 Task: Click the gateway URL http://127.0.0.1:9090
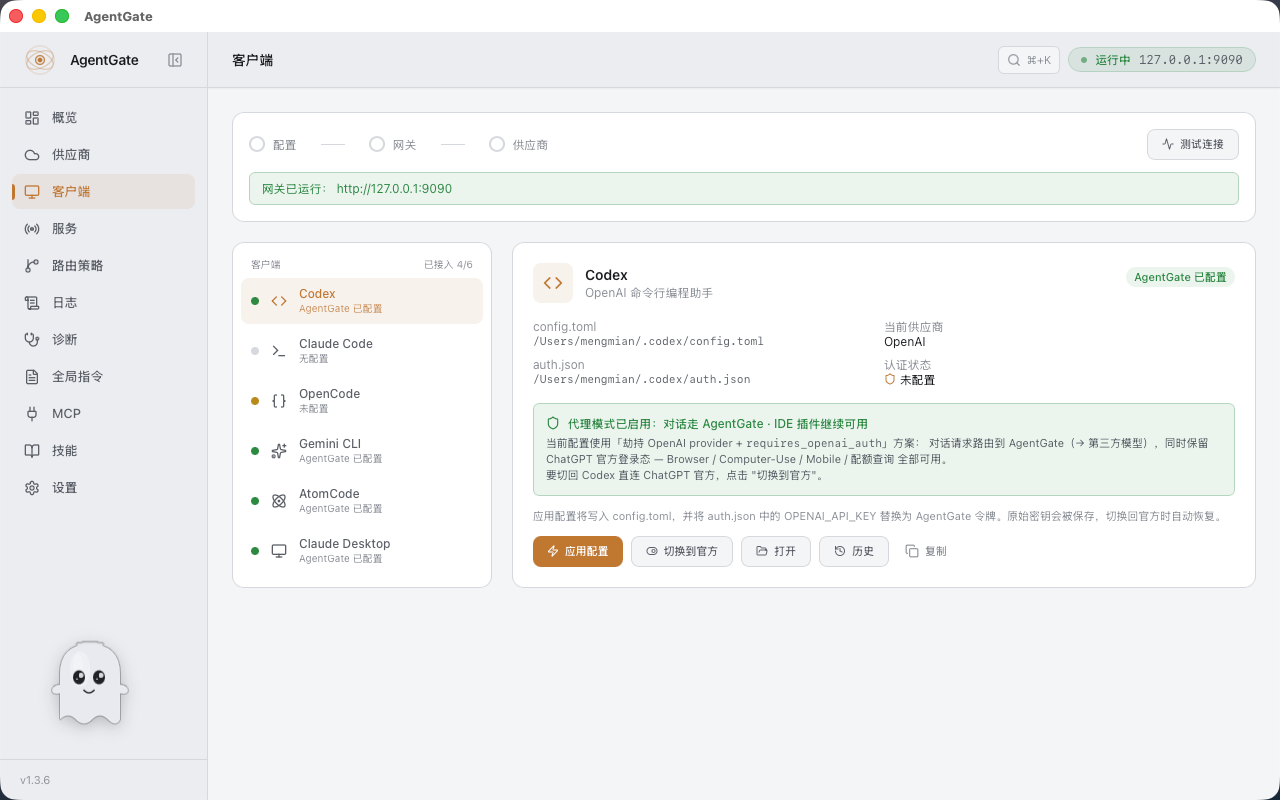click(394, 189)
